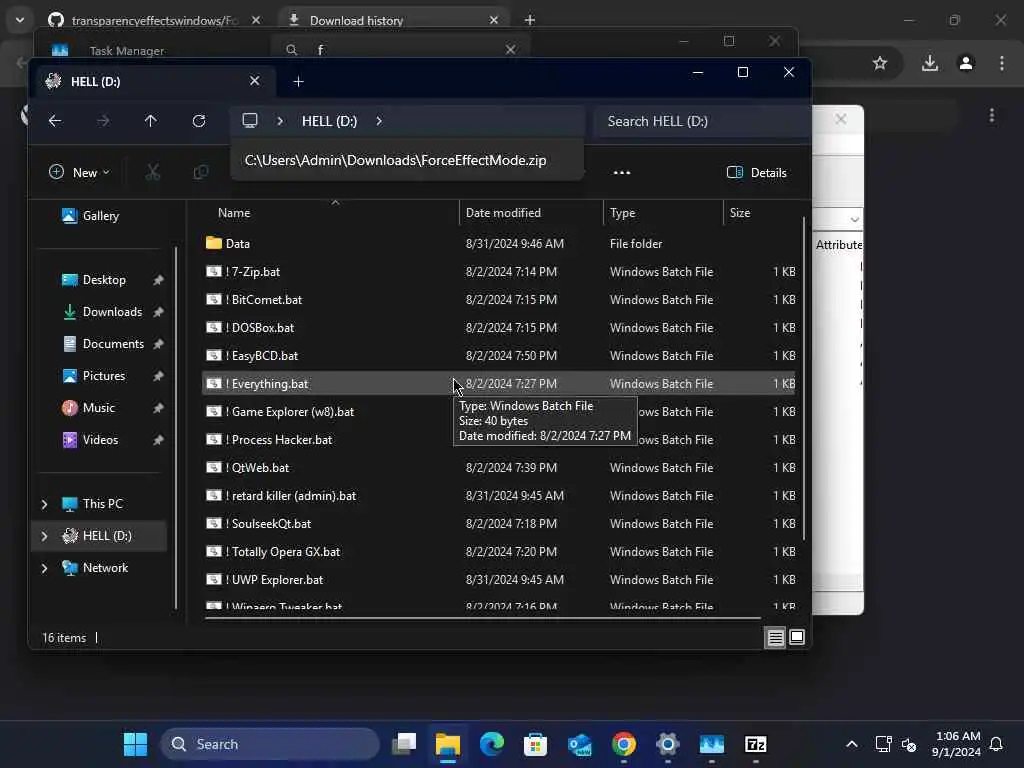Unpin Desktop using its pin icon
Screen dimensions: 1024x768
pyautogui.click(x=158, y=280)
